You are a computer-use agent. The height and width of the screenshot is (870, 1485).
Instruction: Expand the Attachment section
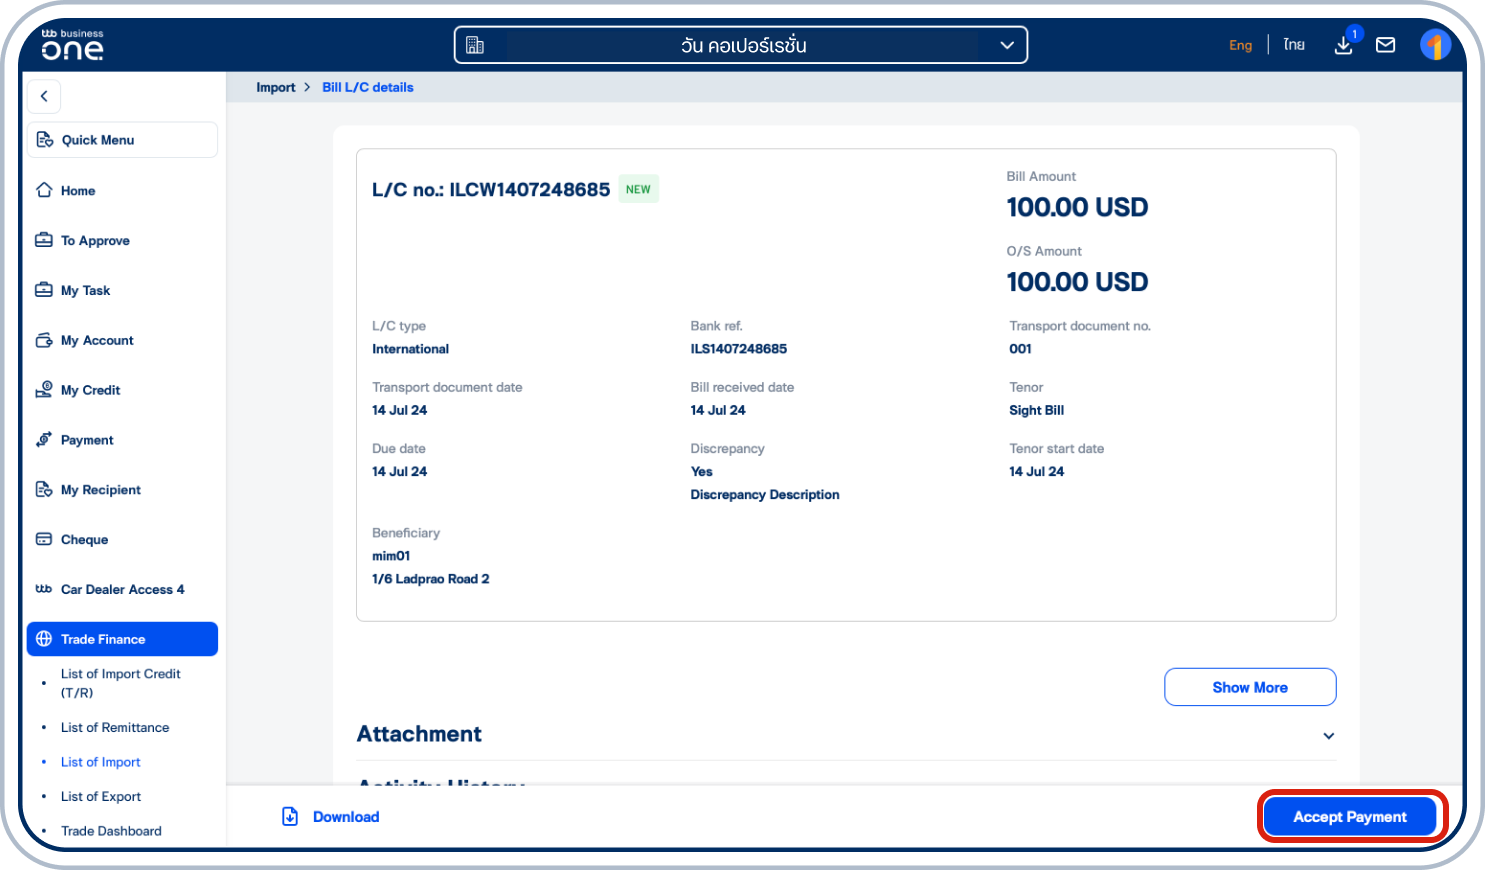click(x=1329, y=735)
